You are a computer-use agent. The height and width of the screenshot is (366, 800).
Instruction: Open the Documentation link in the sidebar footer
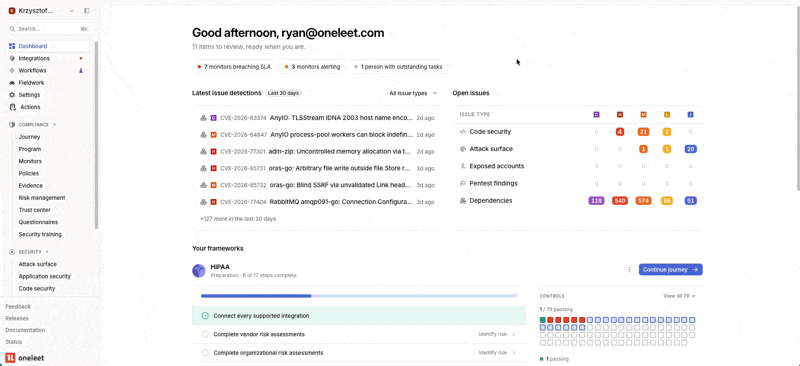point(25,330)
